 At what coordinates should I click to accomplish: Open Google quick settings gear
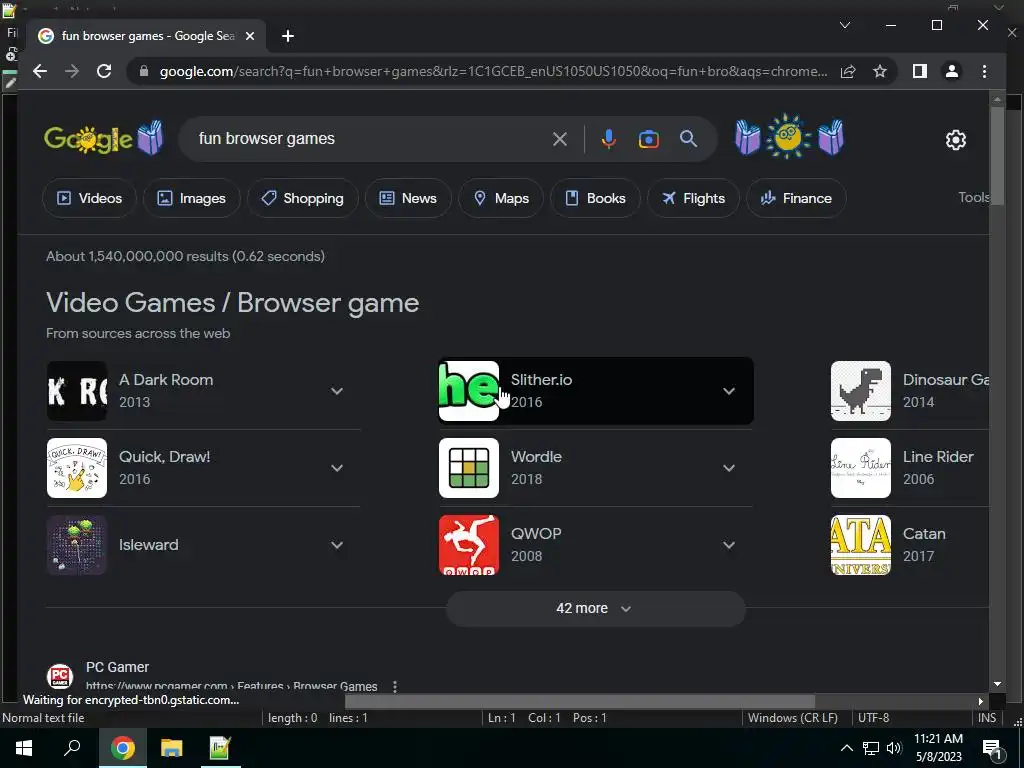pos(955,139)
